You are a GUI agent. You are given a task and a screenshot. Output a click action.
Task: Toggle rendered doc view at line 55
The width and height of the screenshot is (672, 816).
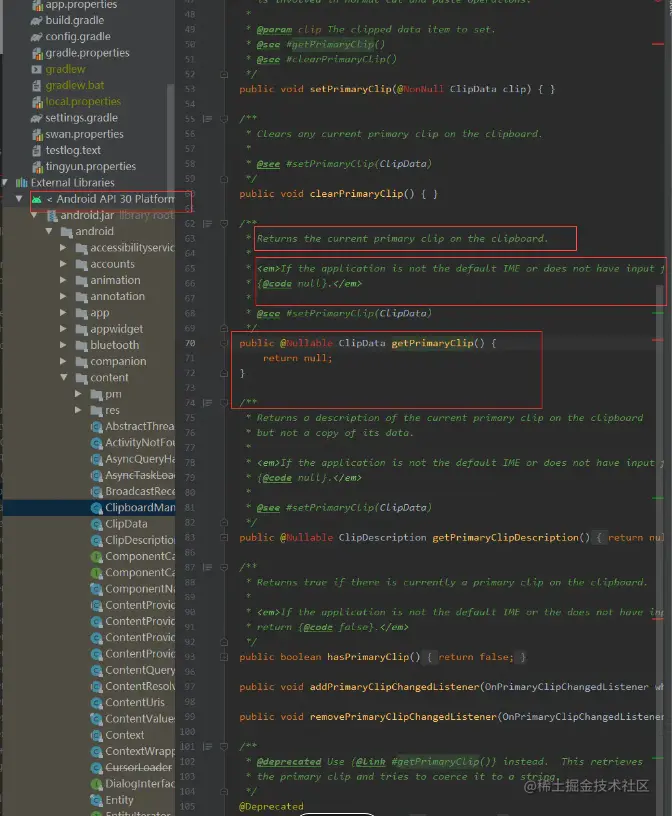point(207,119)
